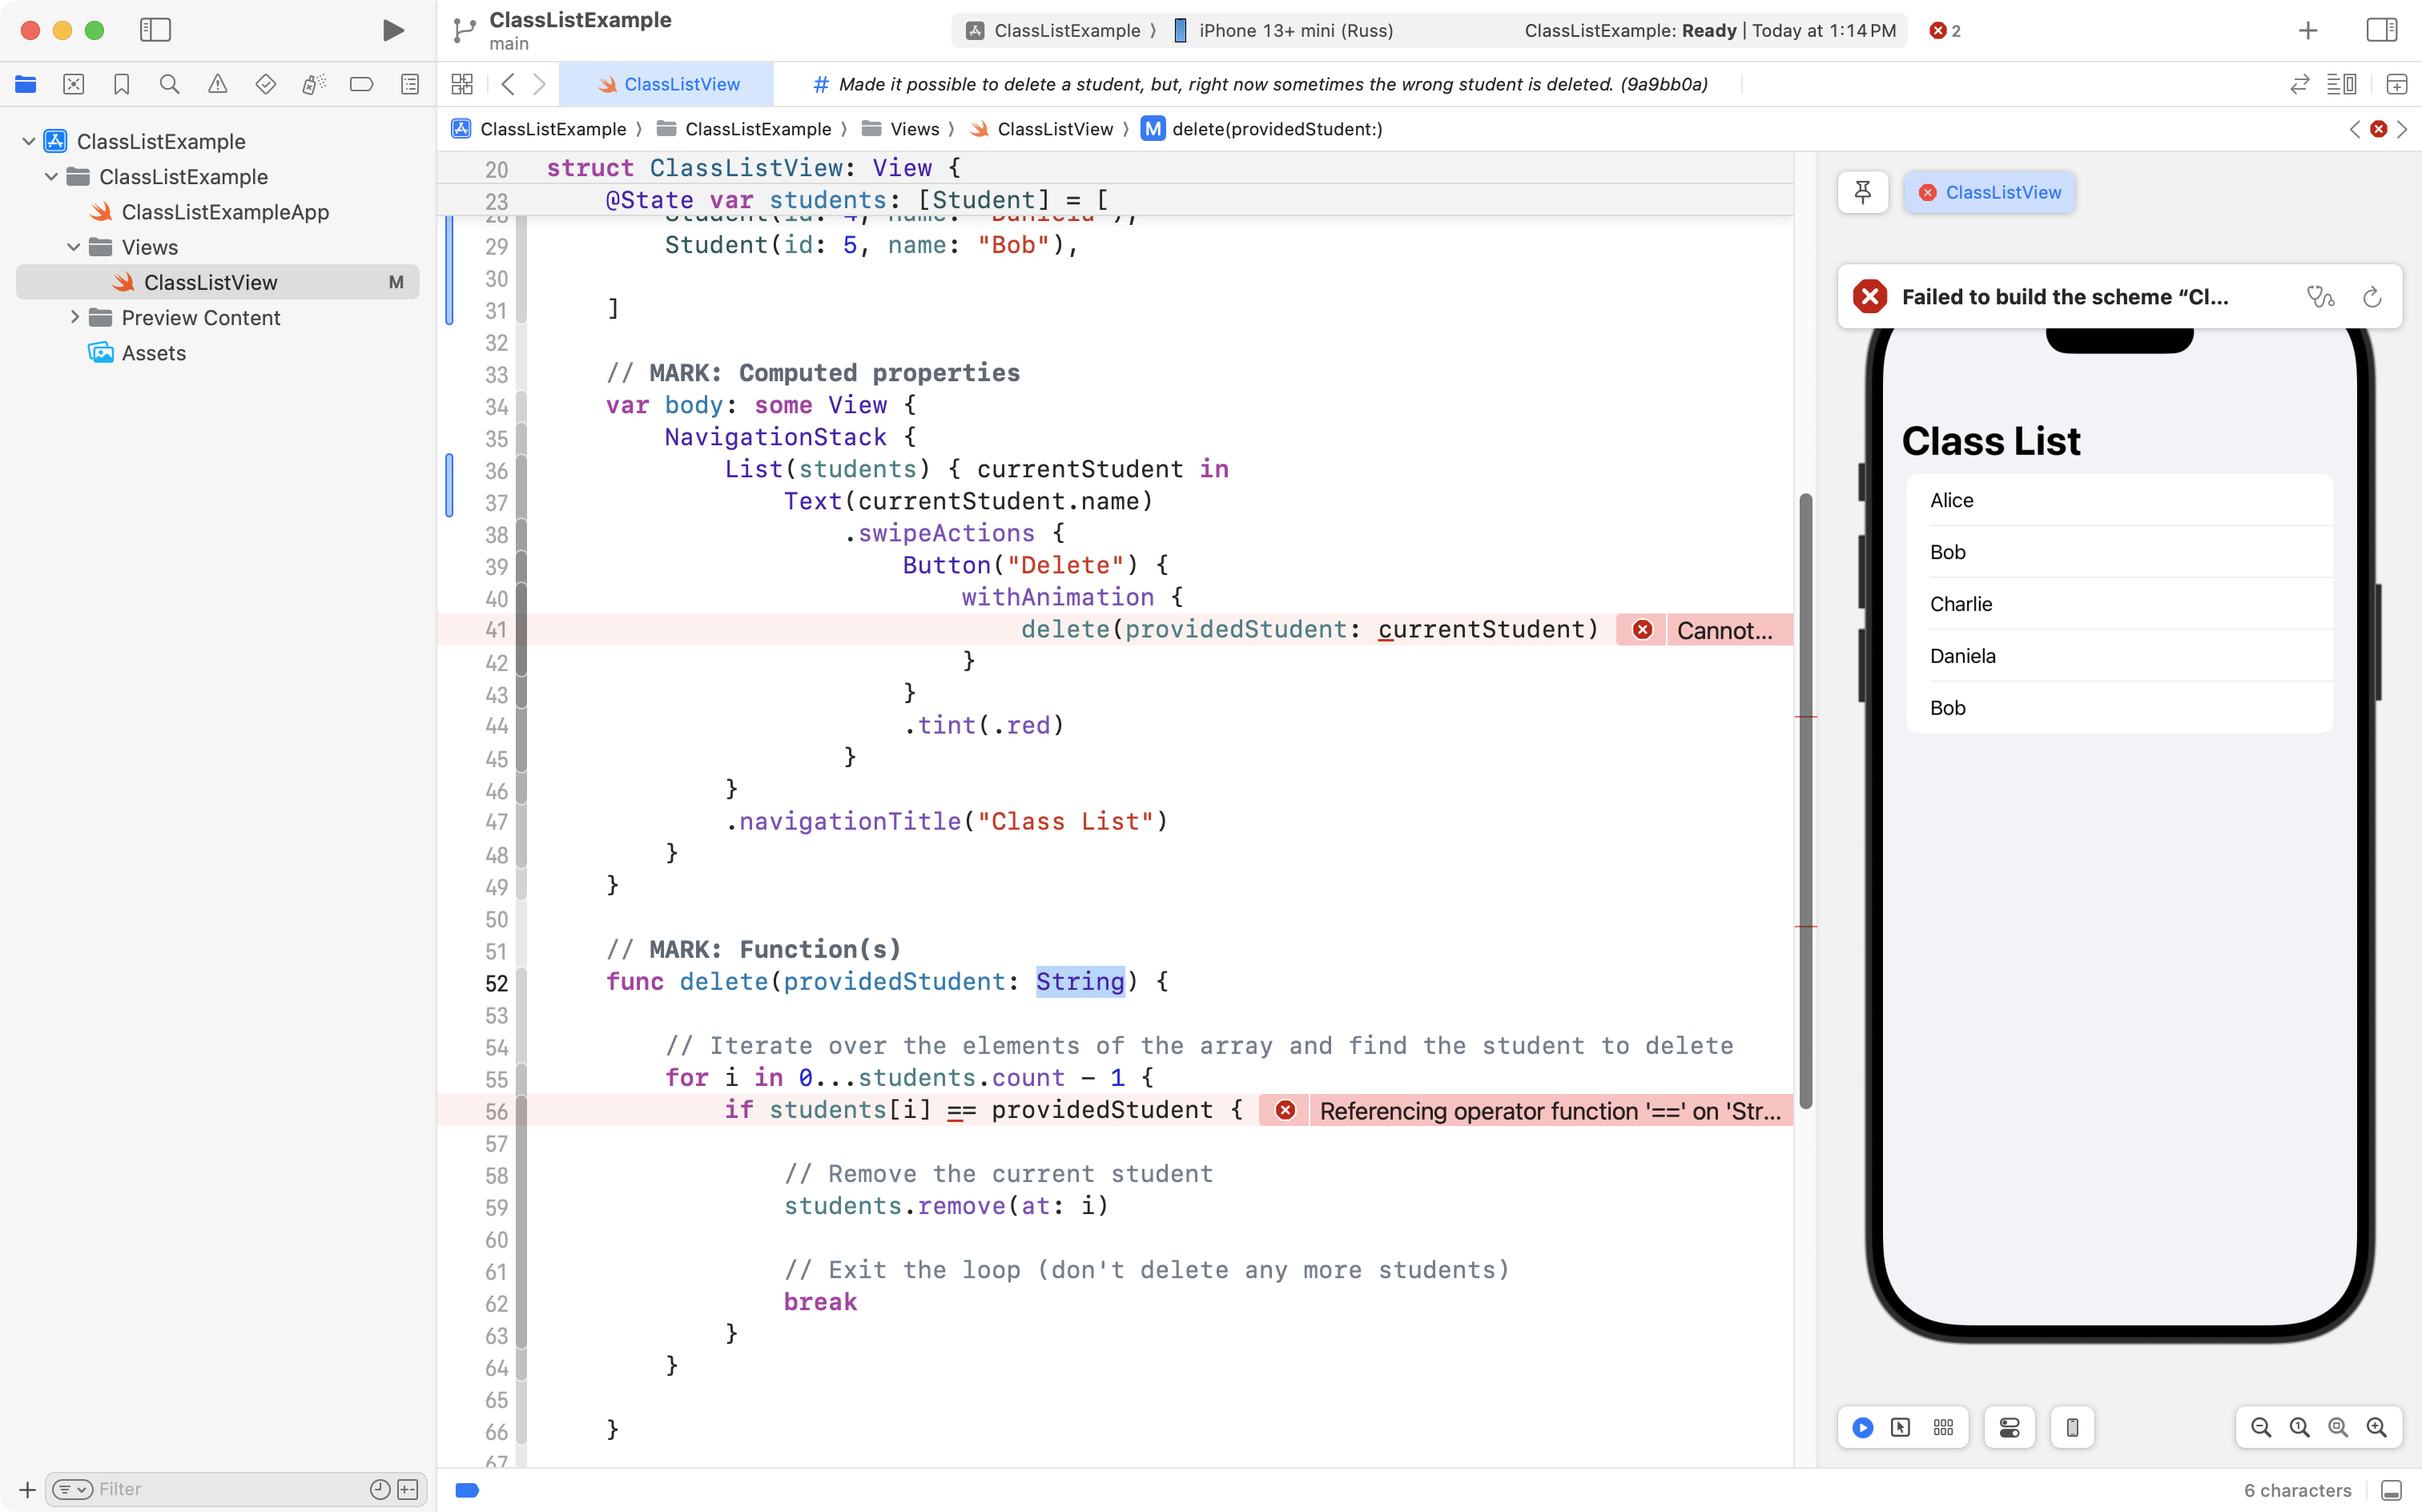The image size is (2422, 1512).
Task: Expand the Preview Content folder
Action: [74, 317]
